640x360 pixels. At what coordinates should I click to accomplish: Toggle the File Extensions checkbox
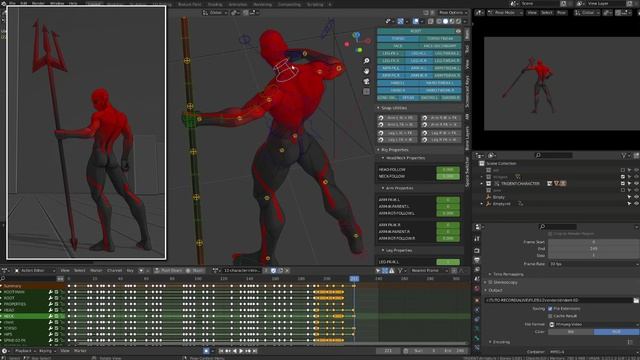pos(550,309)
